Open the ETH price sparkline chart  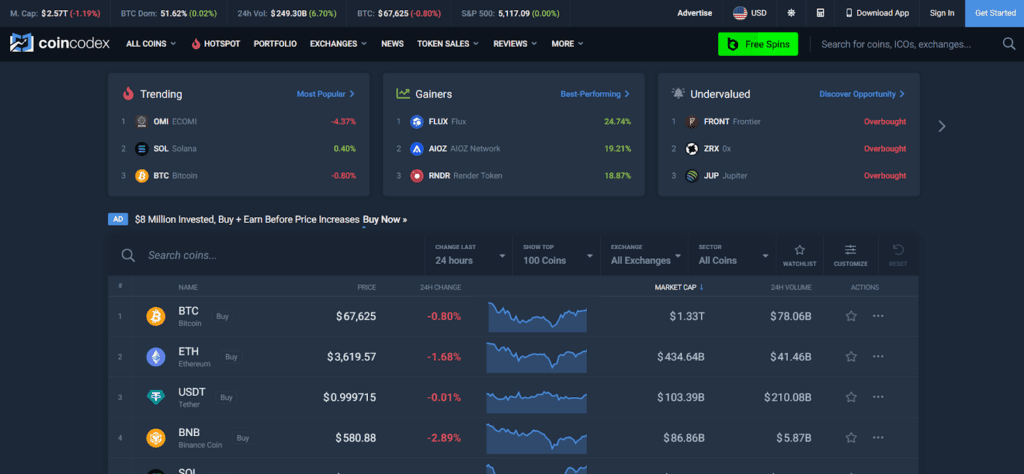(537, 356)
